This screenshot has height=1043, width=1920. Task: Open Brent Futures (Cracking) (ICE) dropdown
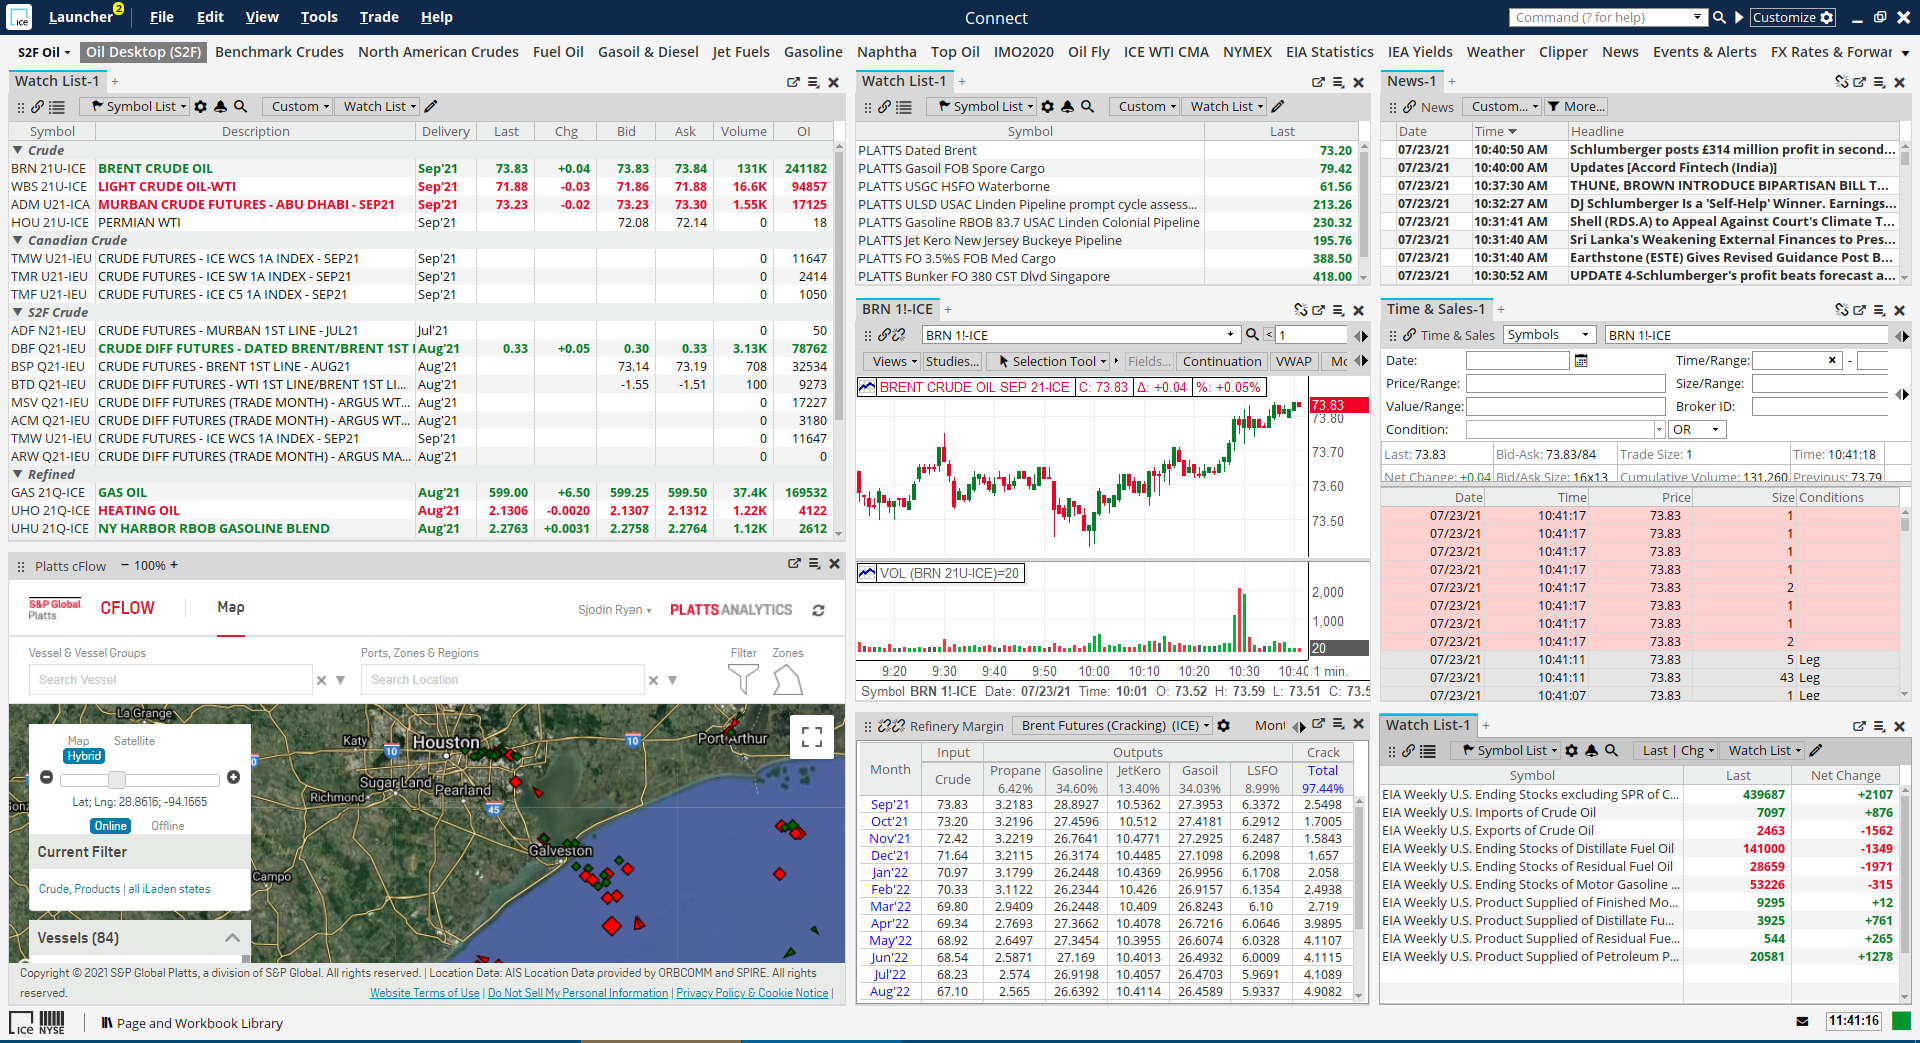1114,726
